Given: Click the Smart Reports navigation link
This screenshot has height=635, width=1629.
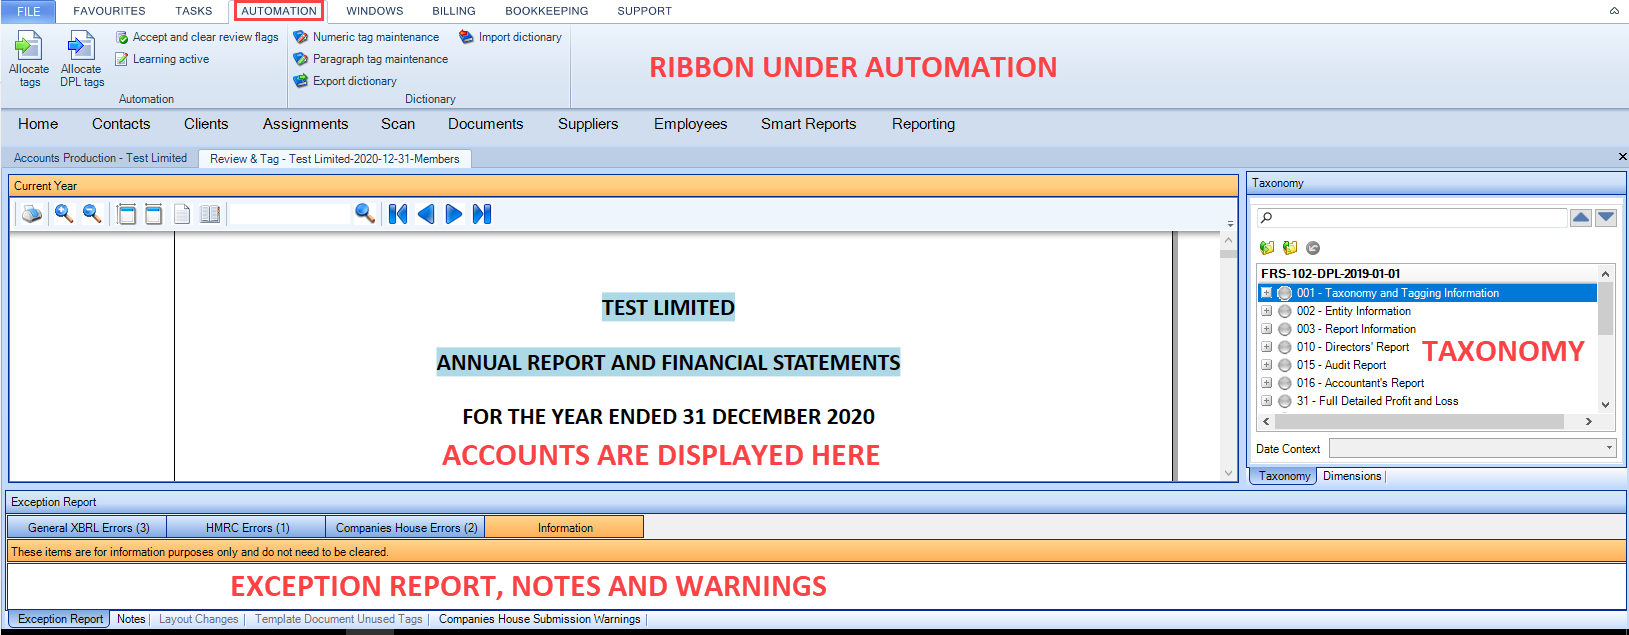Looking at the screenshot, I should click(808, 124).
